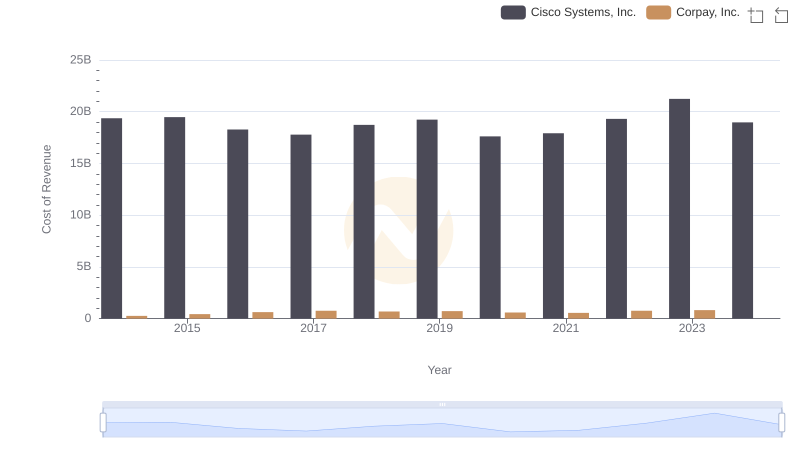
Task: Click the x-axis label 2021
Action: [565, 328]
